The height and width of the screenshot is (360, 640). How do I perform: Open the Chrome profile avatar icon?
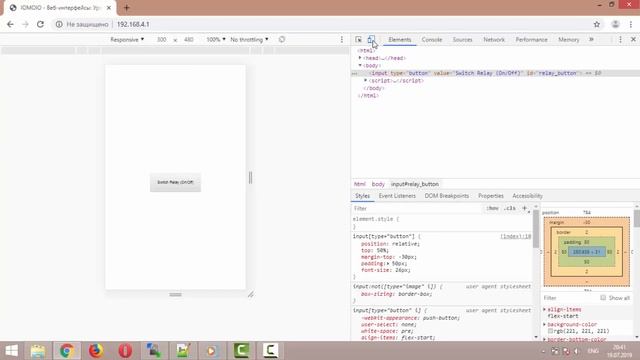615,24
